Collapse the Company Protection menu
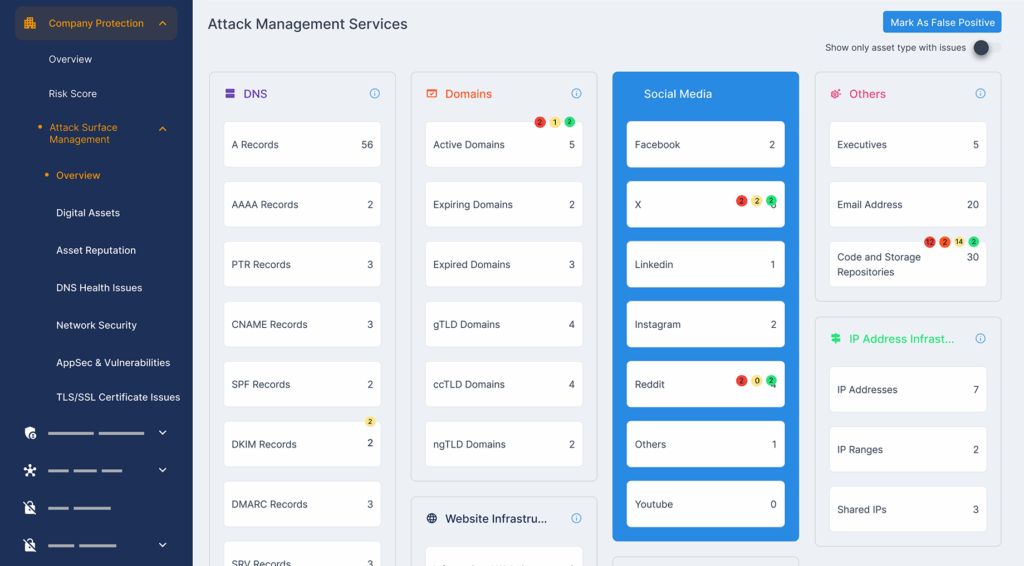 tap(163, 24)
